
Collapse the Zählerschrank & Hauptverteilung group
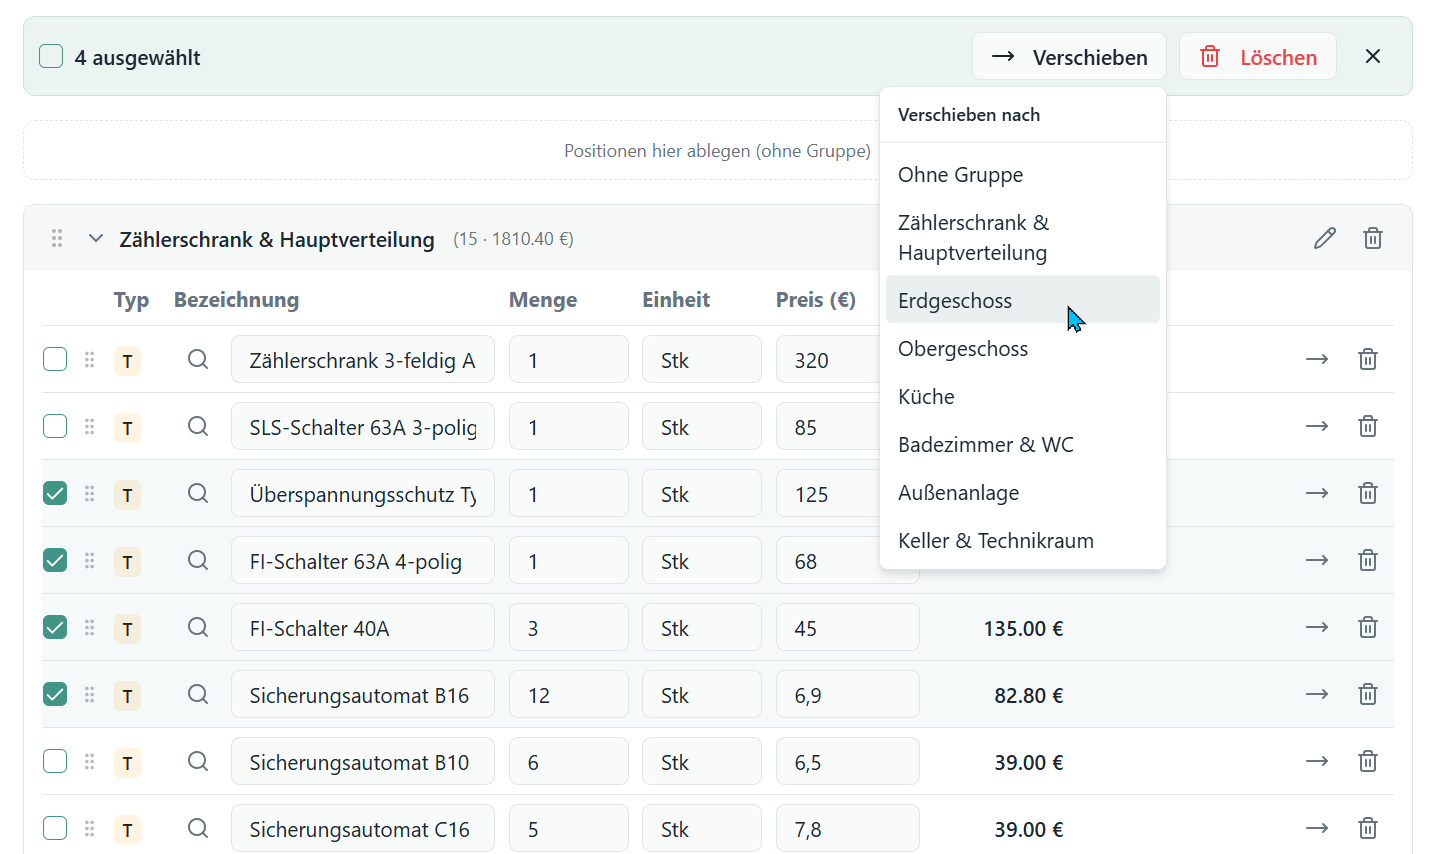pos(96,238)
